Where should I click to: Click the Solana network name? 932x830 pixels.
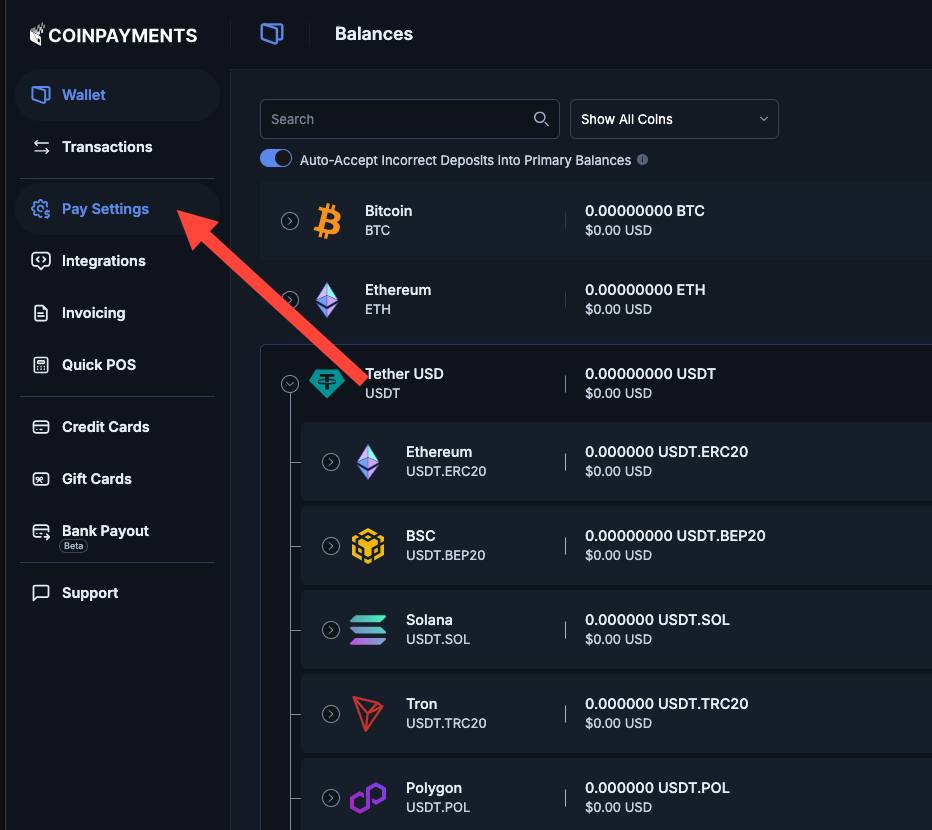(429, 620)
